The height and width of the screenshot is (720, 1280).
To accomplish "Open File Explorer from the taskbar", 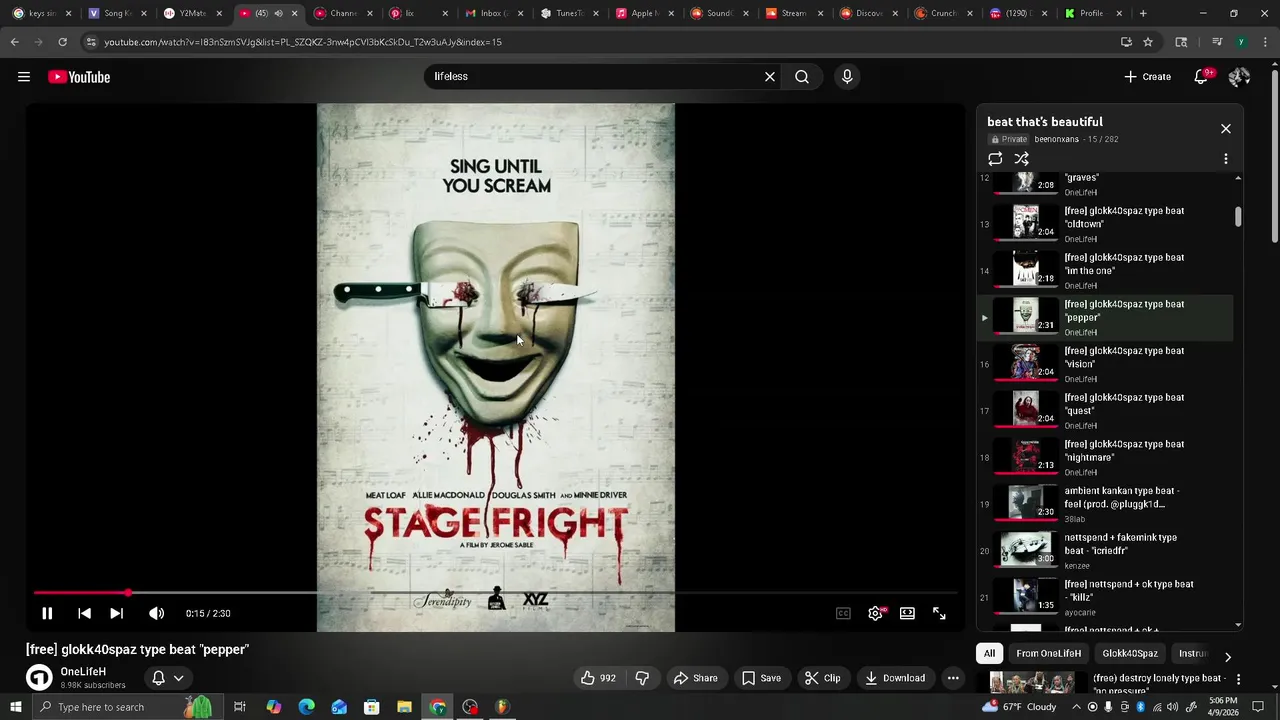I will pos(404,707).
